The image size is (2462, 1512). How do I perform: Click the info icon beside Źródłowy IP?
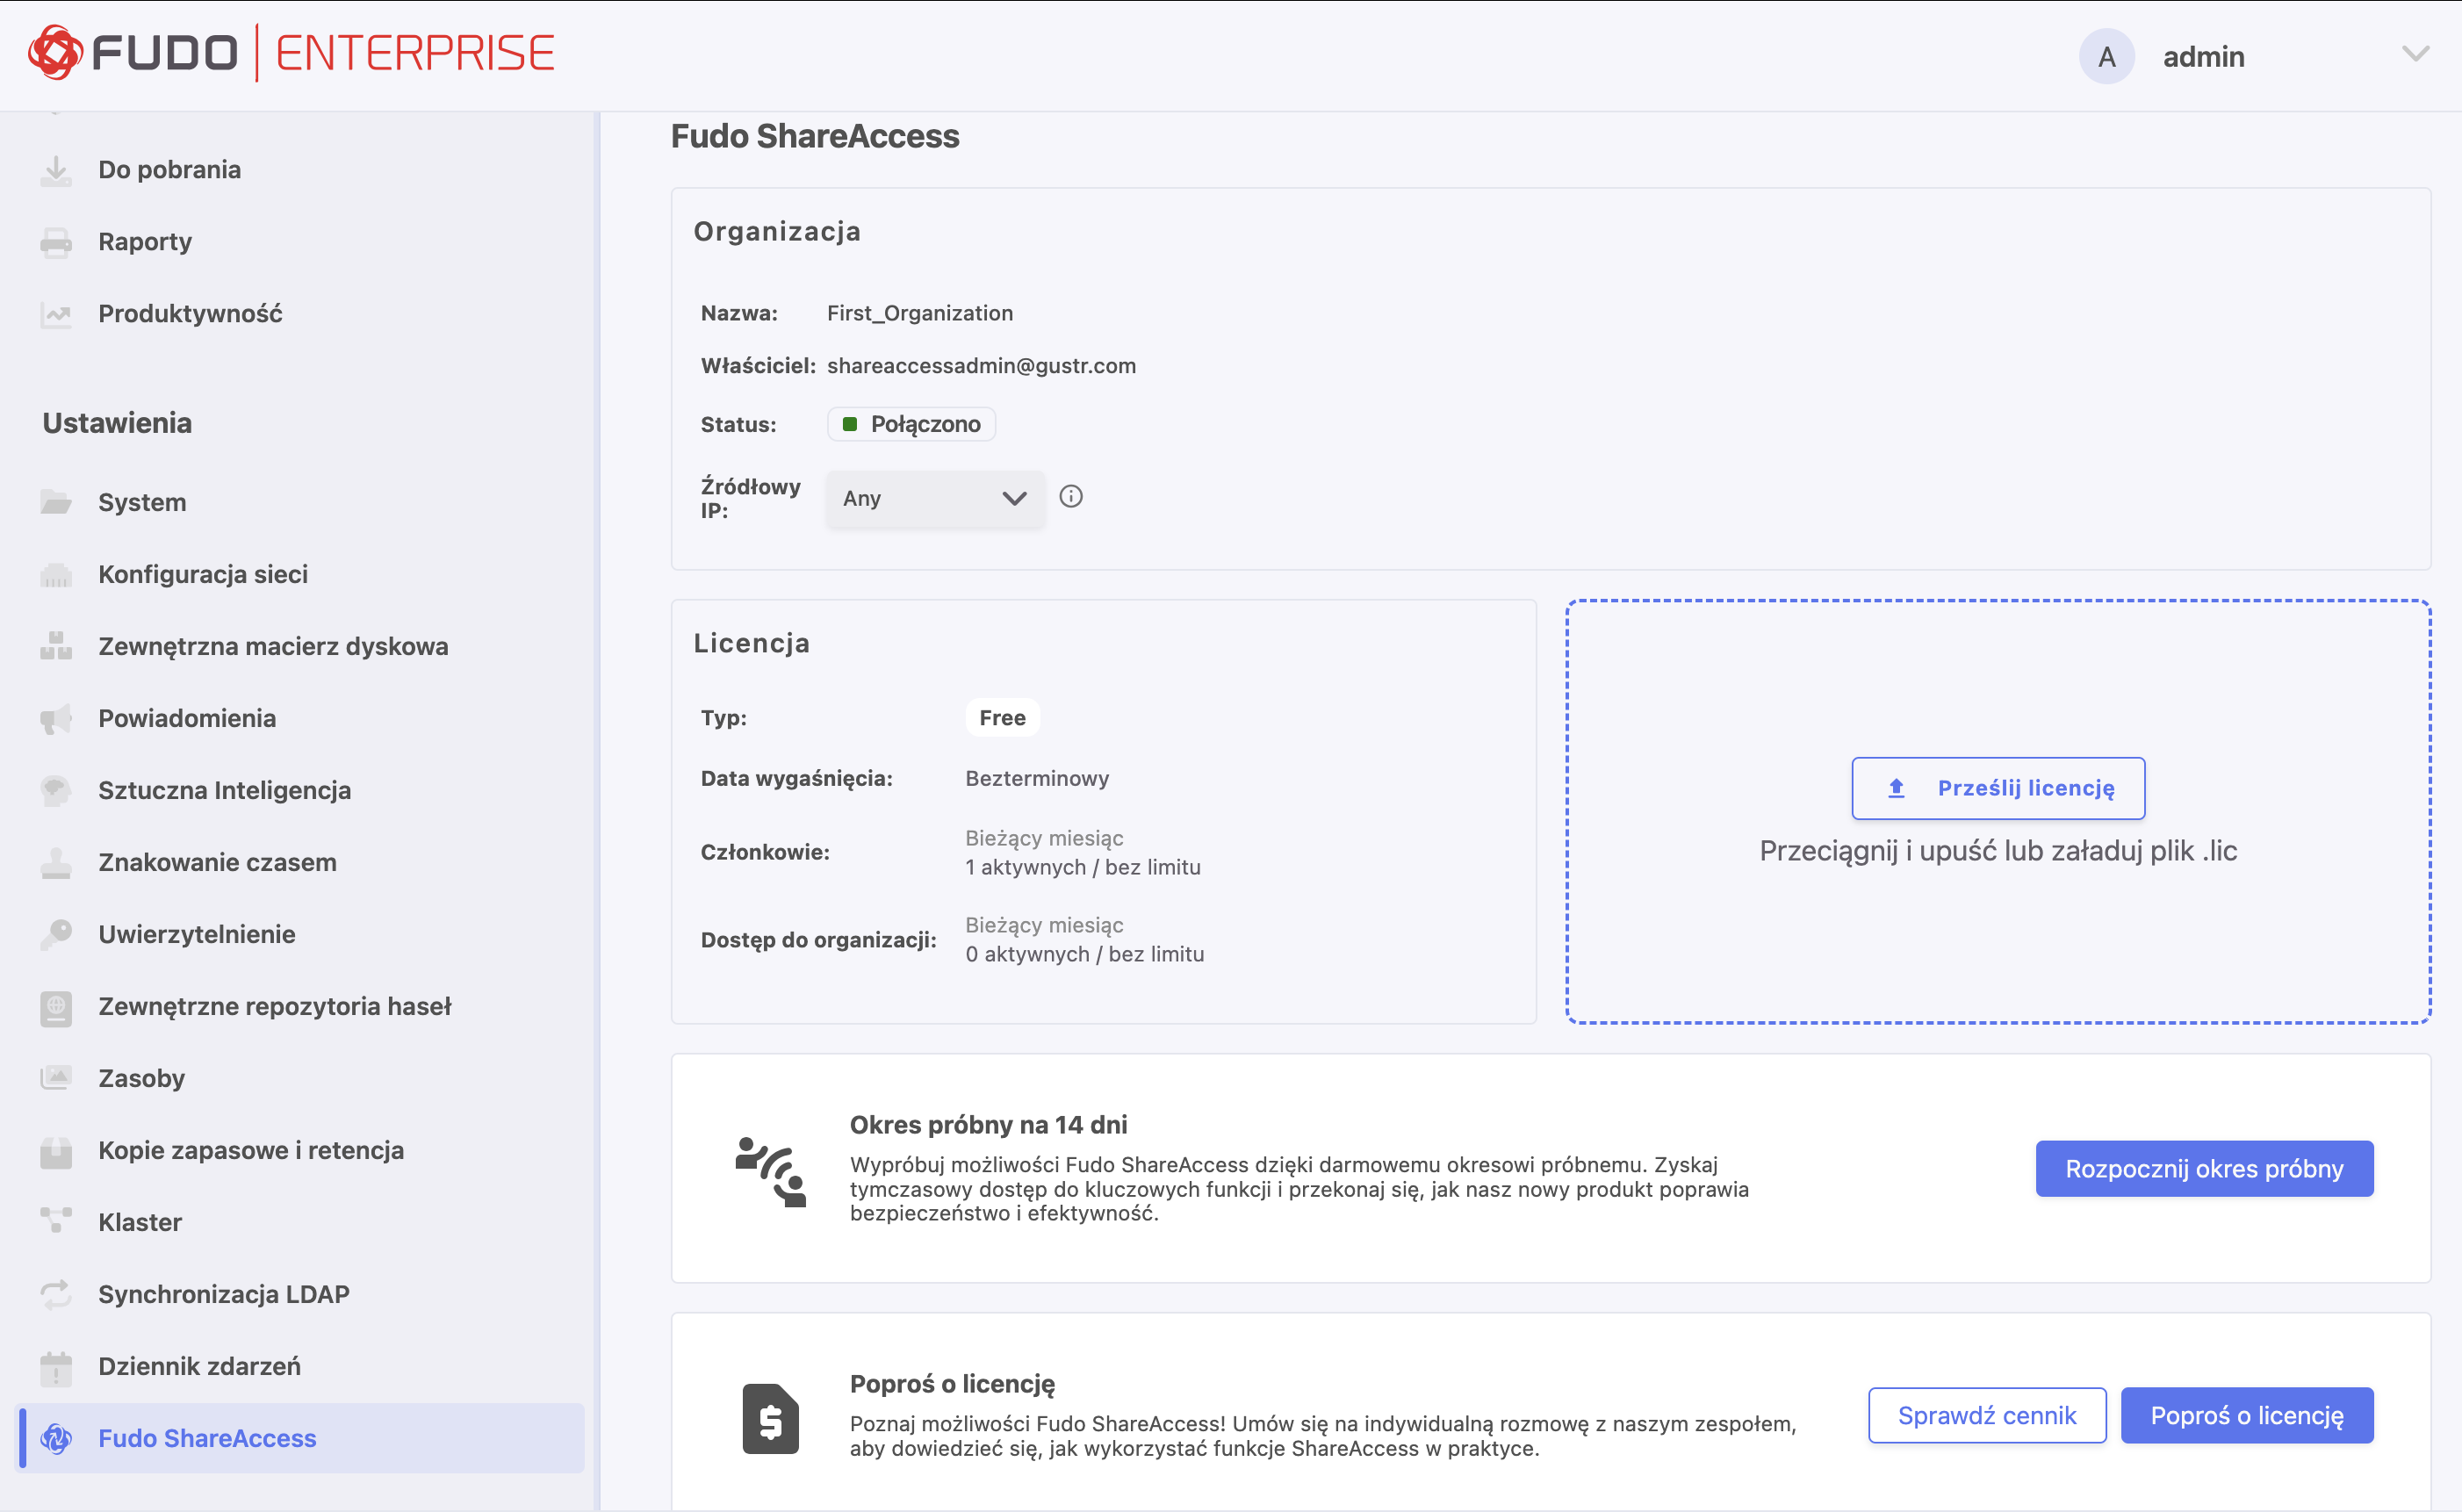tap(1070, 497)
